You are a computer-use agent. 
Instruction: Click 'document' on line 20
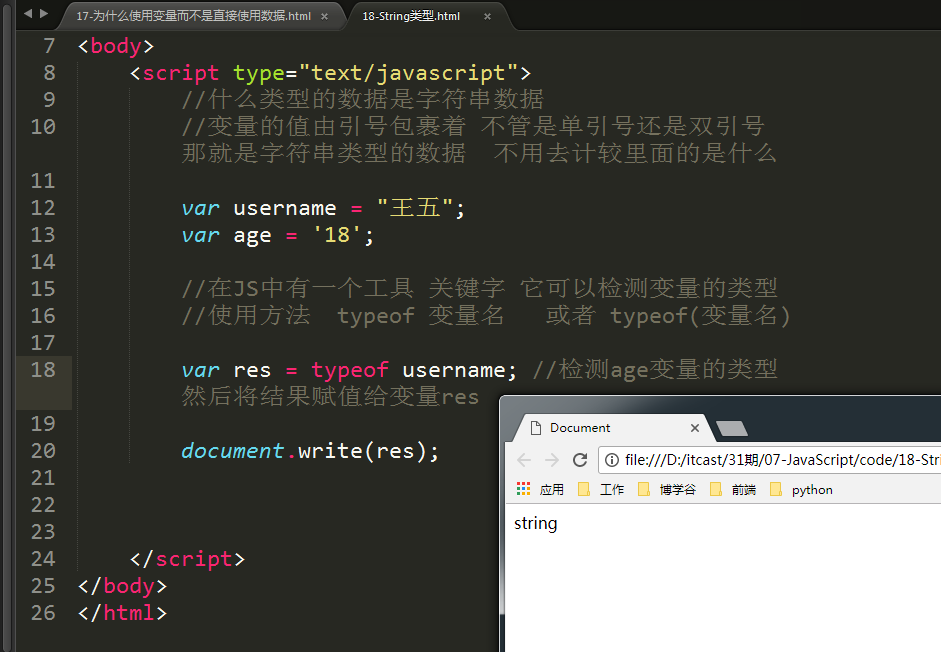[x=232, y=451]
